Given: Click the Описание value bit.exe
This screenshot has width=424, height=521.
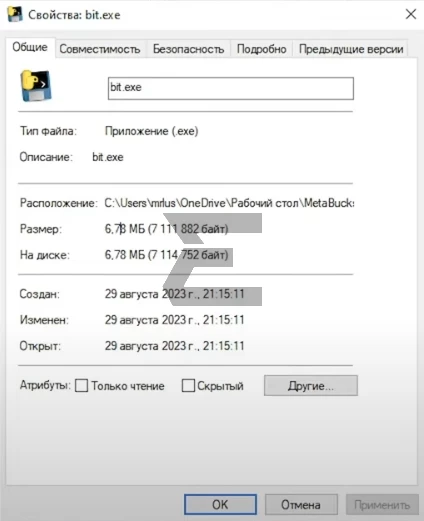Looking at the screenshot, I should 108,157.
